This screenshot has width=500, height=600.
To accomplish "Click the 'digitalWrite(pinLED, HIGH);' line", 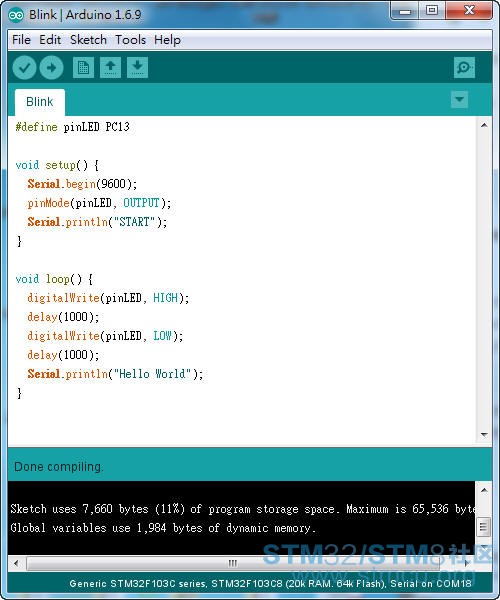I will pyautogui.click(x=108, y=298).
